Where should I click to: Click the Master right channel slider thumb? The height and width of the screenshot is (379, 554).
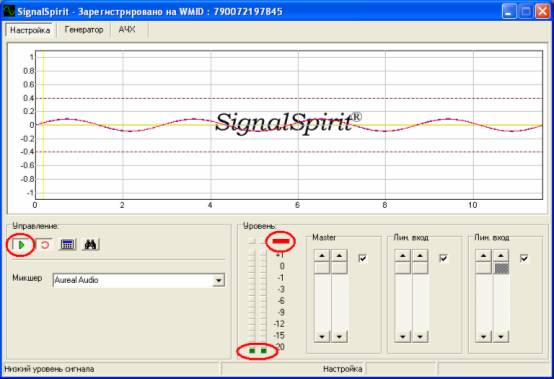339,268
